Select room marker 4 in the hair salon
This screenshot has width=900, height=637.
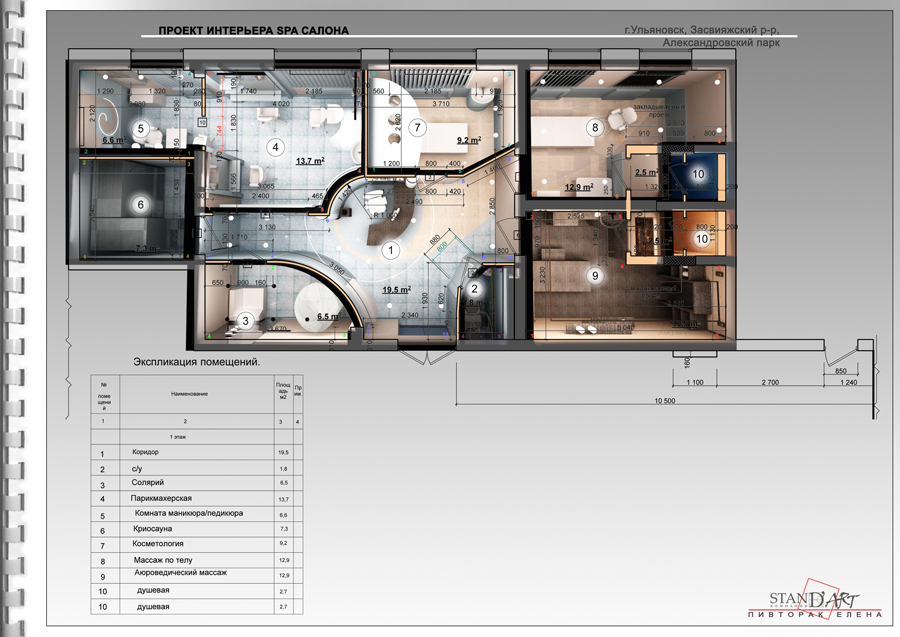tap(272, 146)
